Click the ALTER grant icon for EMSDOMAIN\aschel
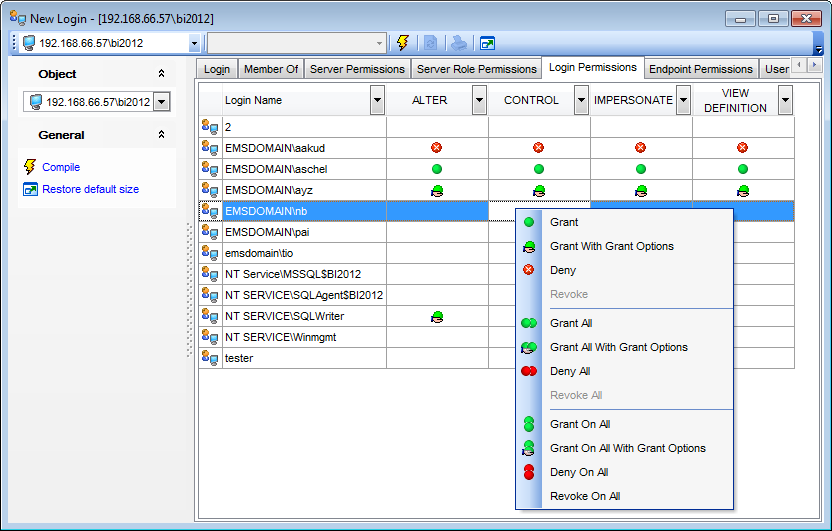The image size is (832, 531). (437, 169)
